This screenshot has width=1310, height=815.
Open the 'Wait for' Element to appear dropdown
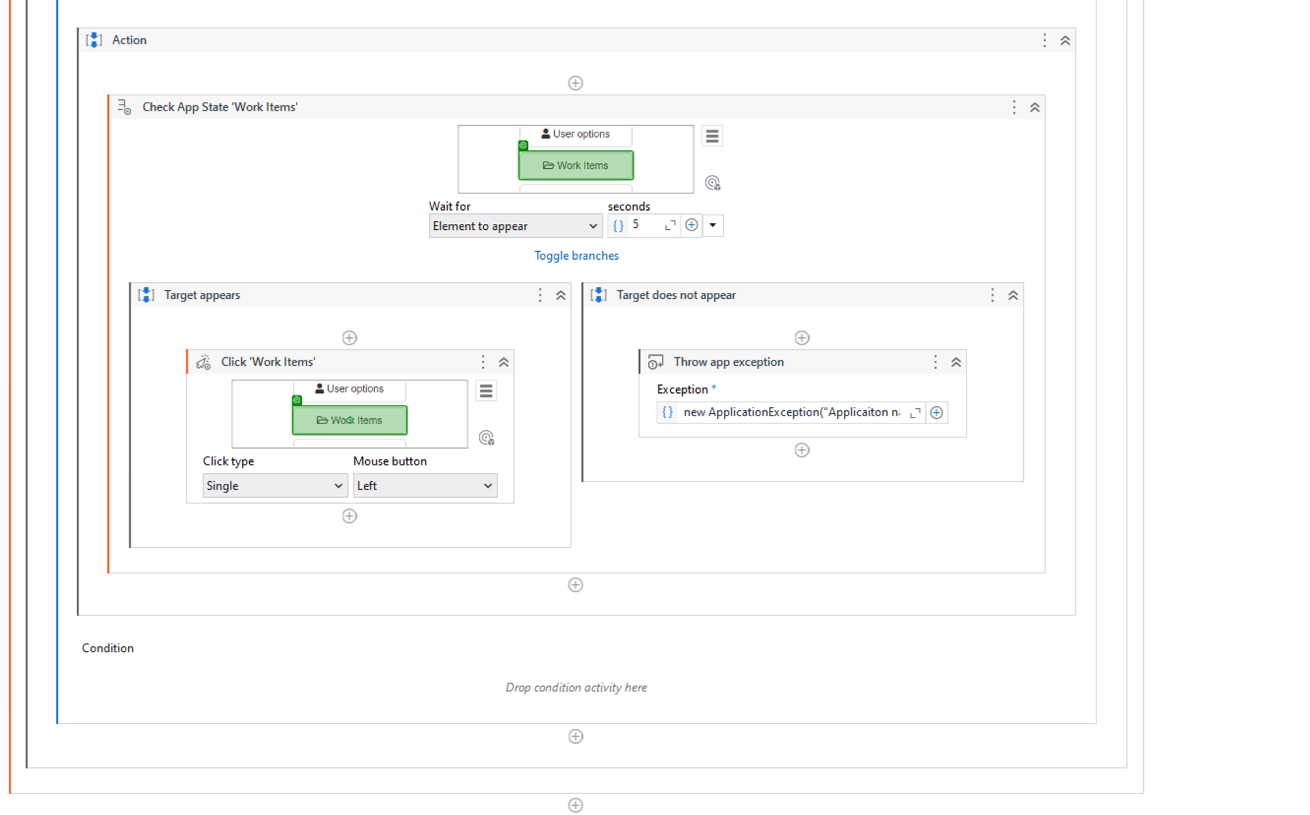pos(515,226)
